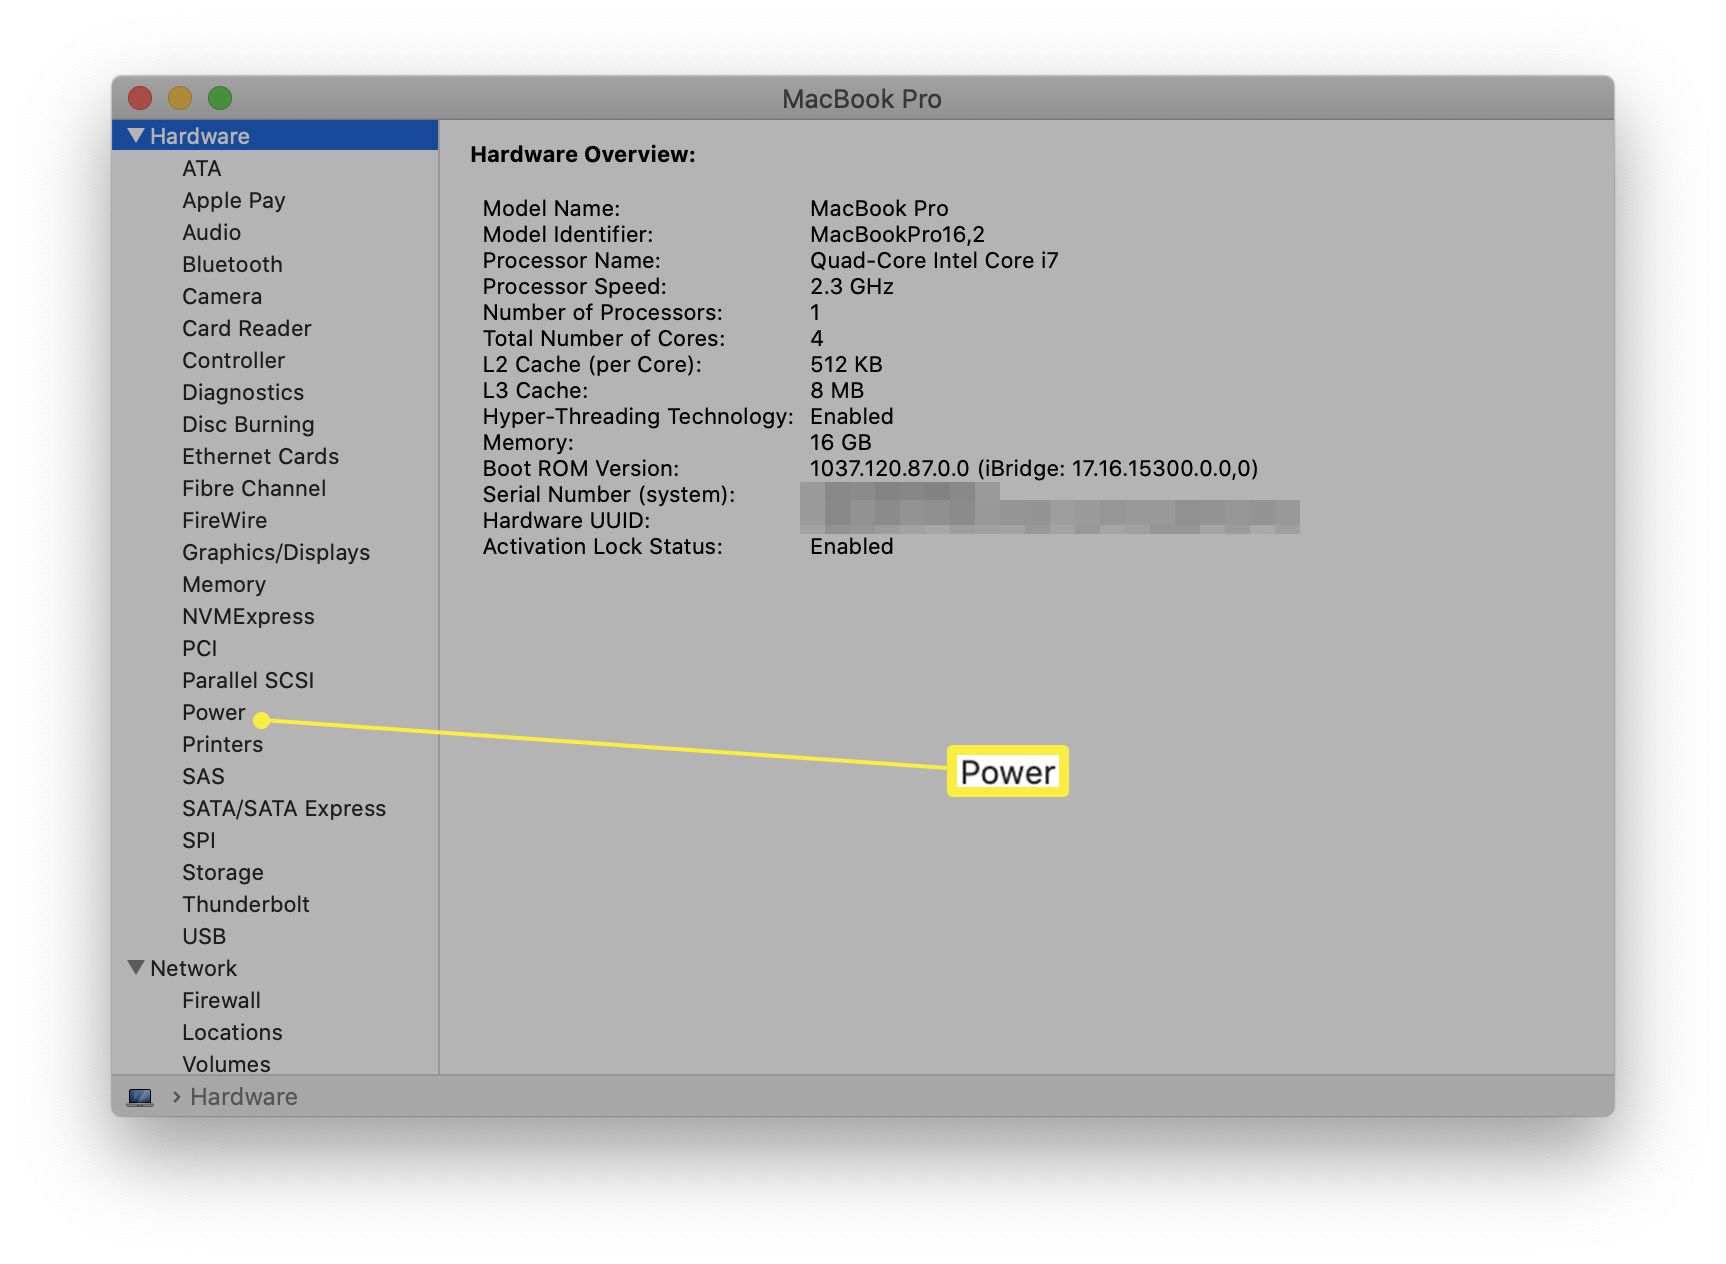Choose Parallel SCSI entry
The width and height of the screenshot is (1726, 1264).
pos(248,680)
